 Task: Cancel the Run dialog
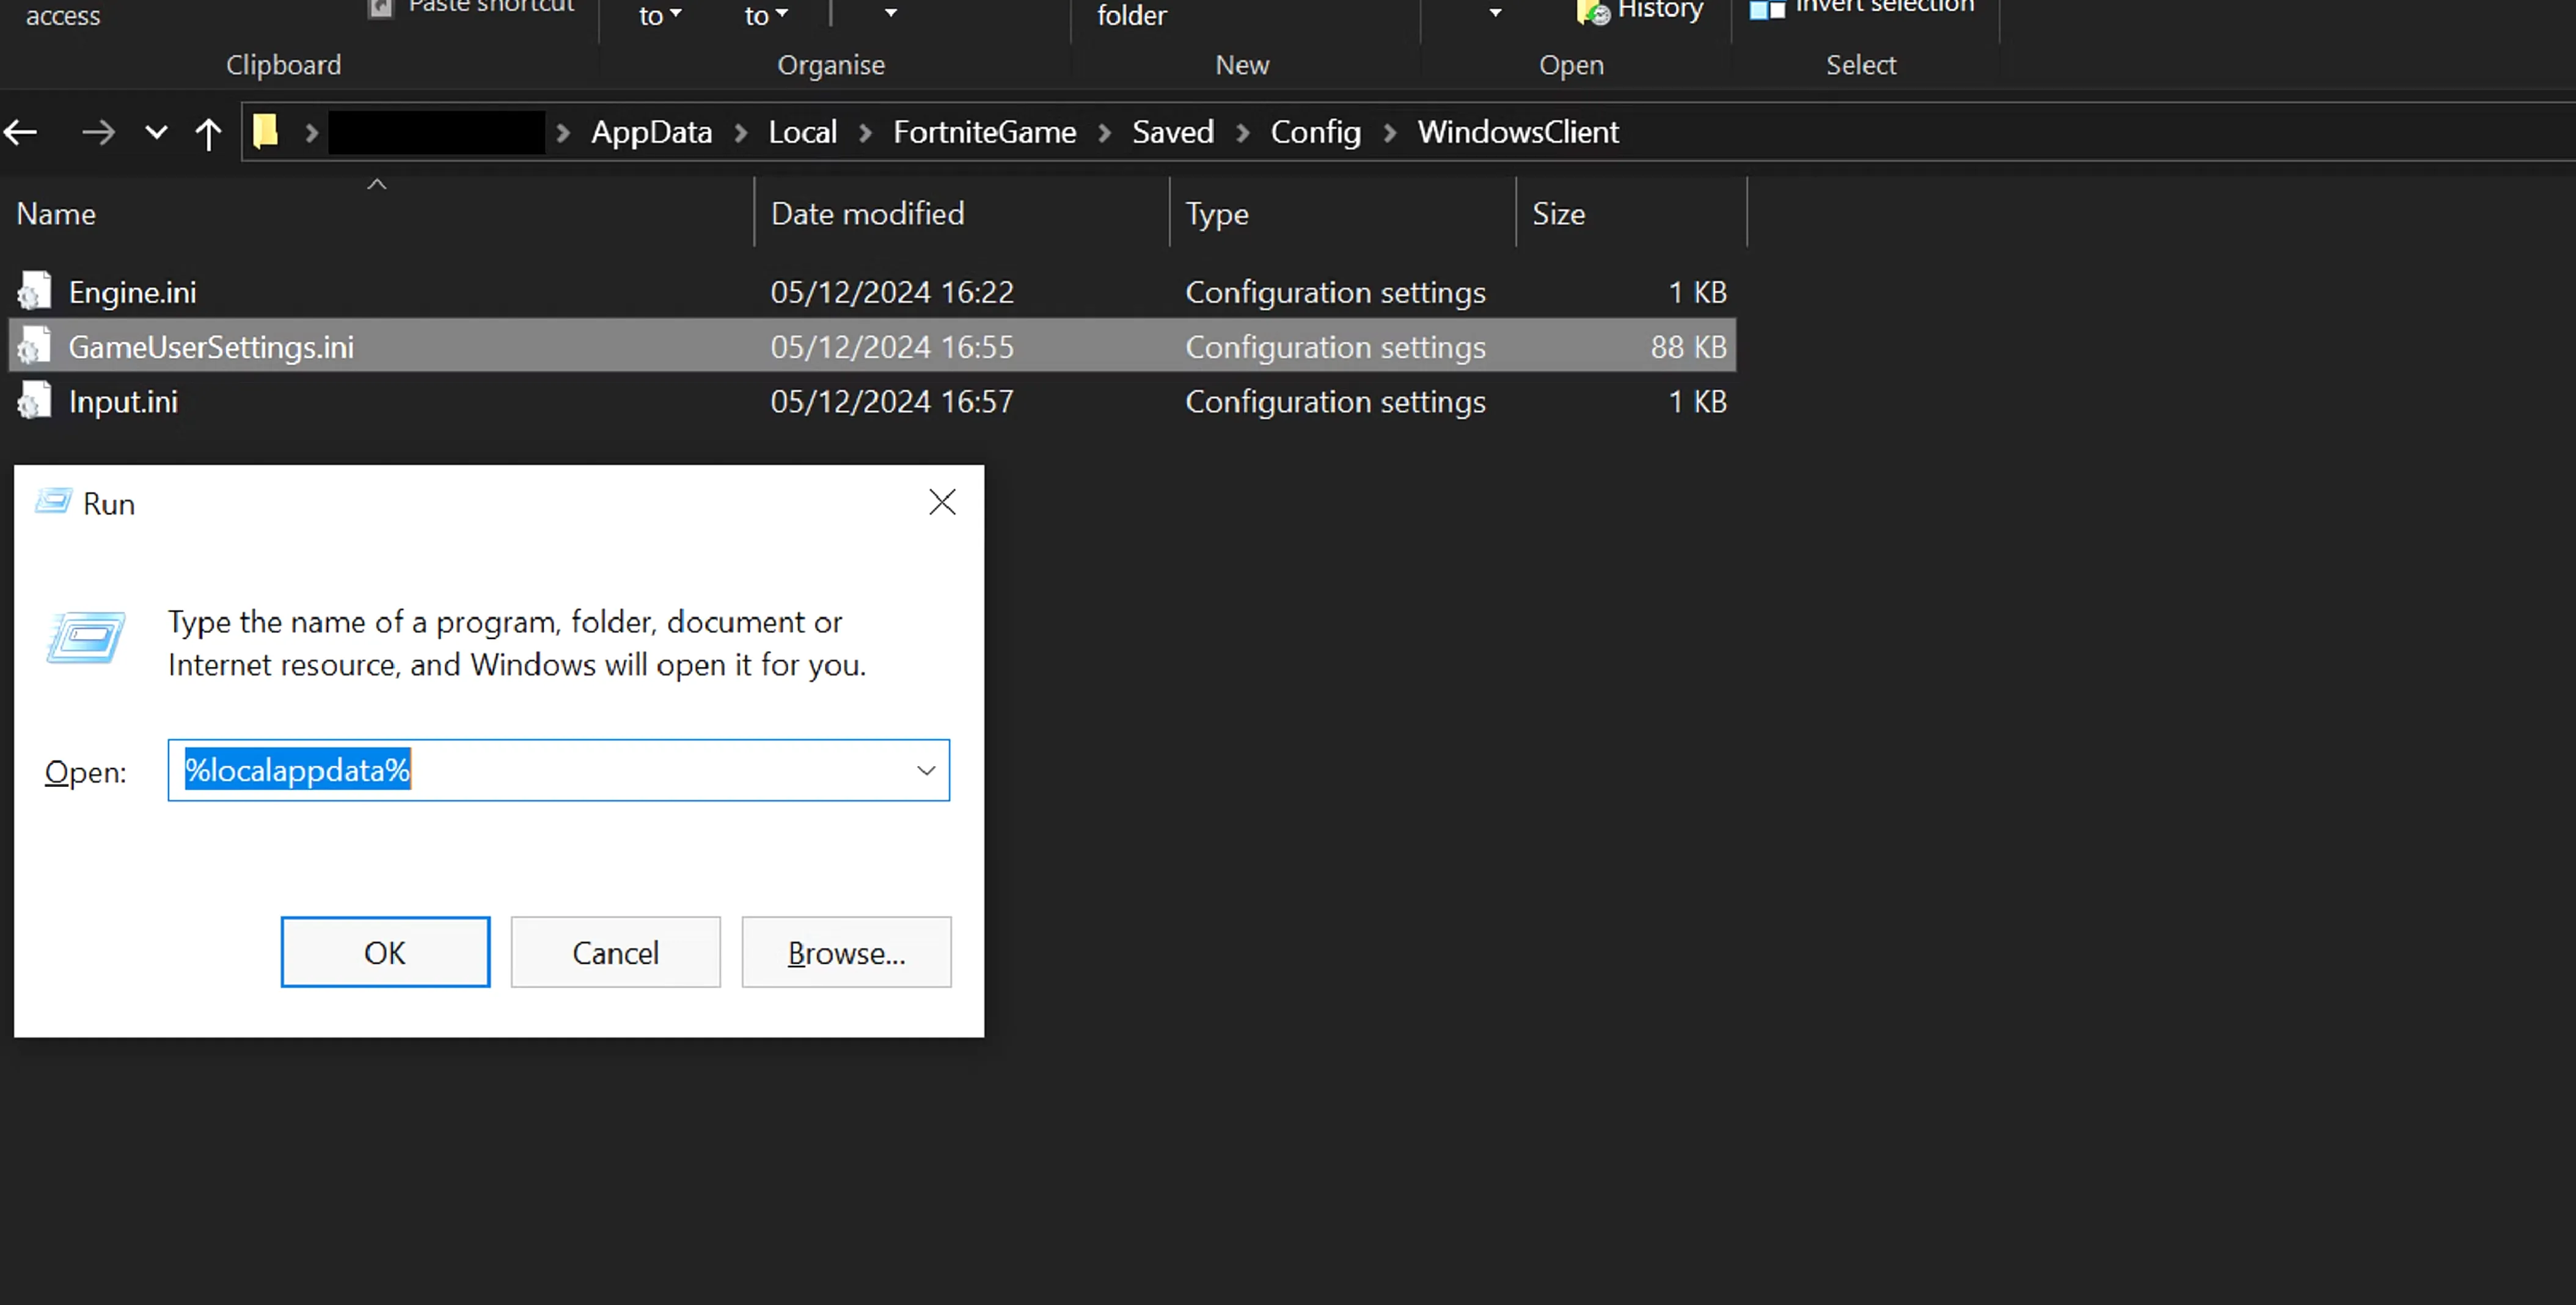coord(615,952)
